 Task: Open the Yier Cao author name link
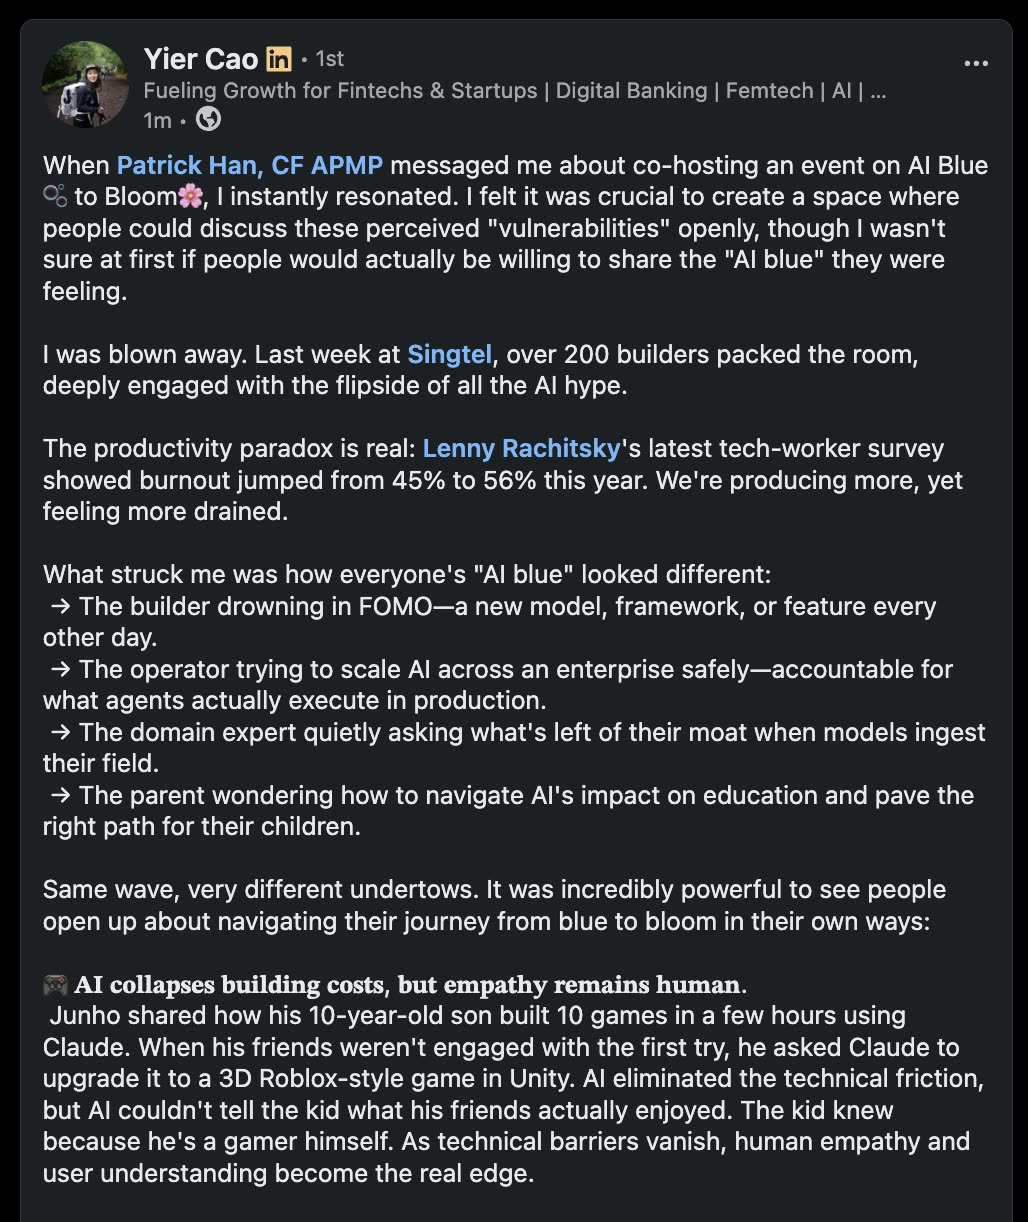tap(200, 60)
